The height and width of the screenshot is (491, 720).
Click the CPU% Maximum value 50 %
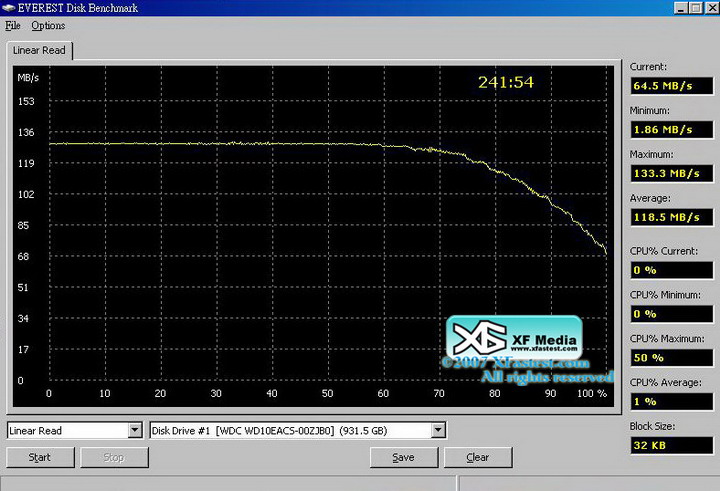click(x=672, y=358)
